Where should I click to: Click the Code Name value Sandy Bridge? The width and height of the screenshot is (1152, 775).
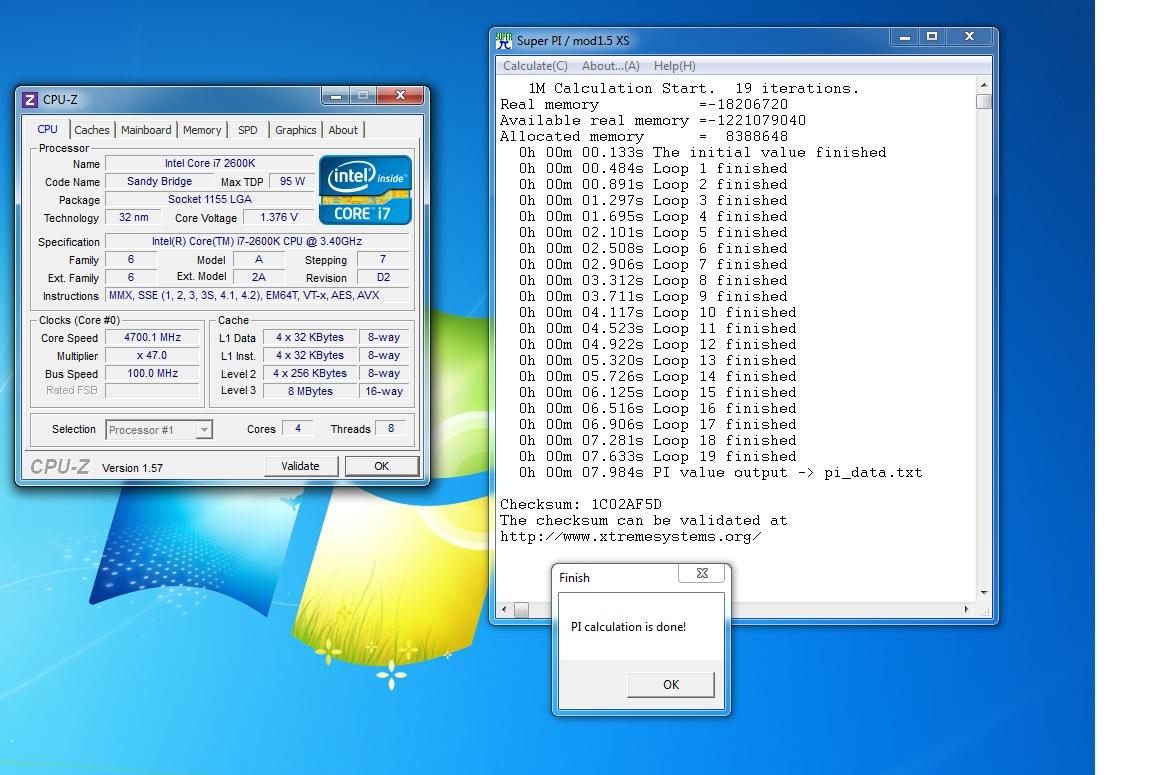[x=159, y=181]
